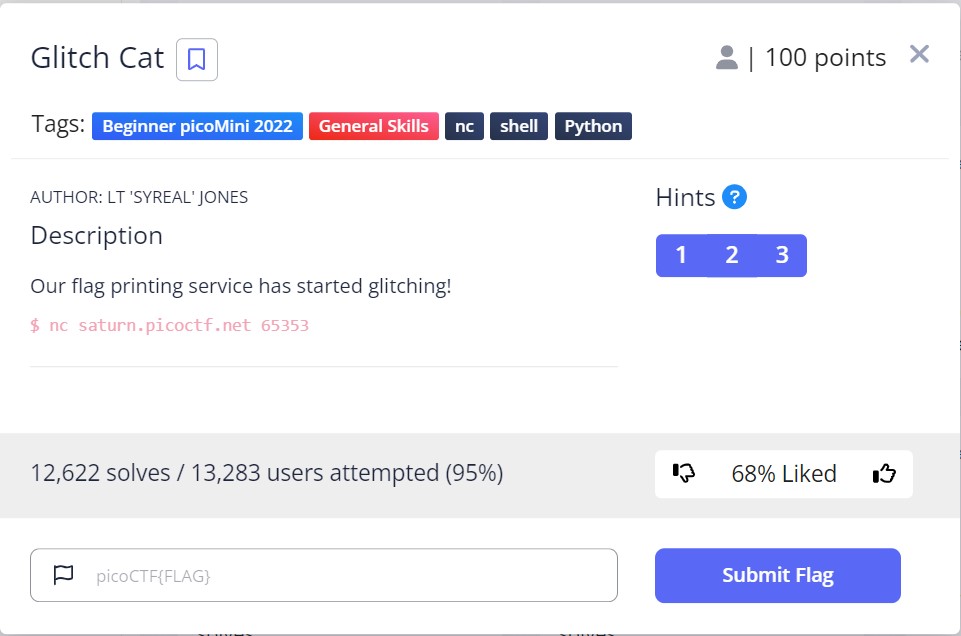Focus the picoCTF{FLAG} input field
This screenshot has width=961, height=636.
pos(324,575)
